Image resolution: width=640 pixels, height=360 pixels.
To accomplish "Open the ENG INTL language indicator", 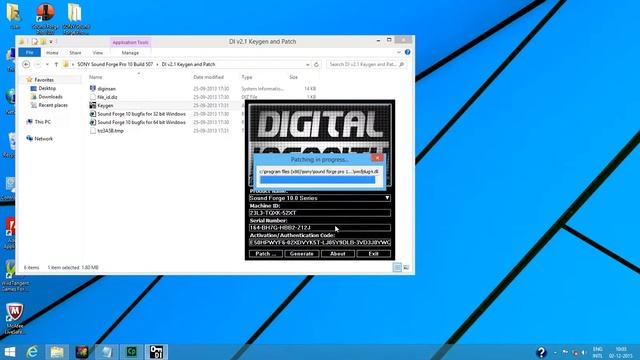I will tap(598, 352).
